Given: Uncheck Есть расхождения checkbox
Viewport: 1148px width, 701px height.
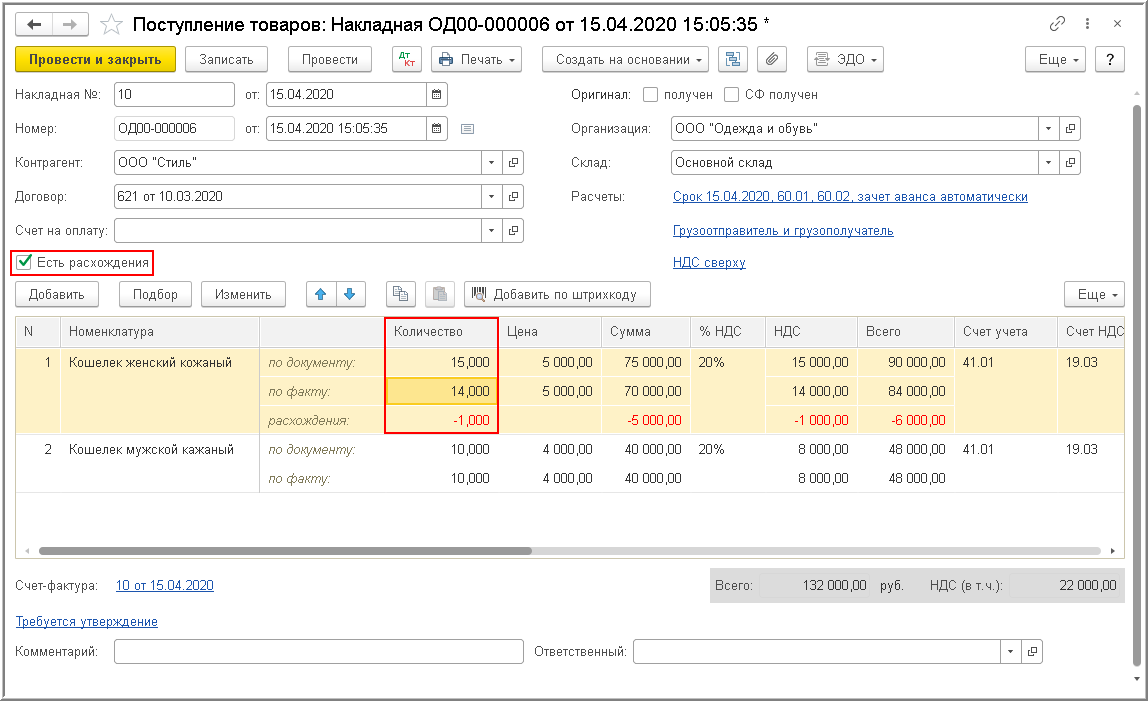Looking at the screenshot, I should coord(25,262).
